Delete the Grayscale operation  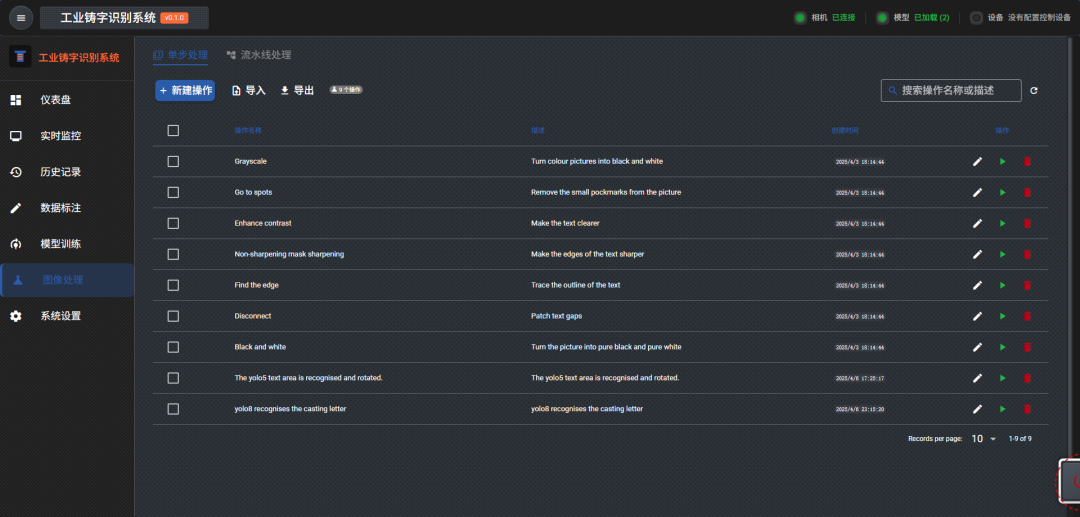1027,161
